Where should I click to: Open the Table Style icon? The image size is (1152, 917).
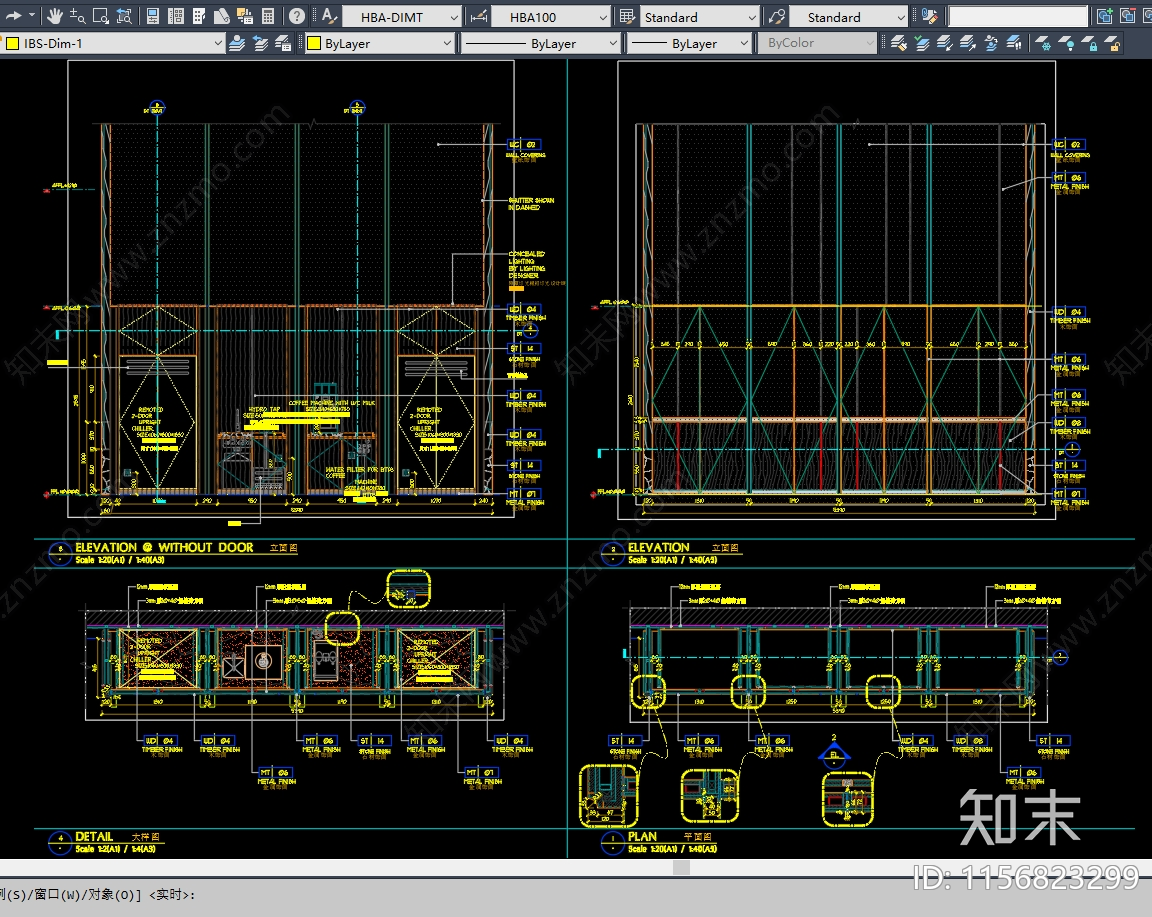[627, 16]
